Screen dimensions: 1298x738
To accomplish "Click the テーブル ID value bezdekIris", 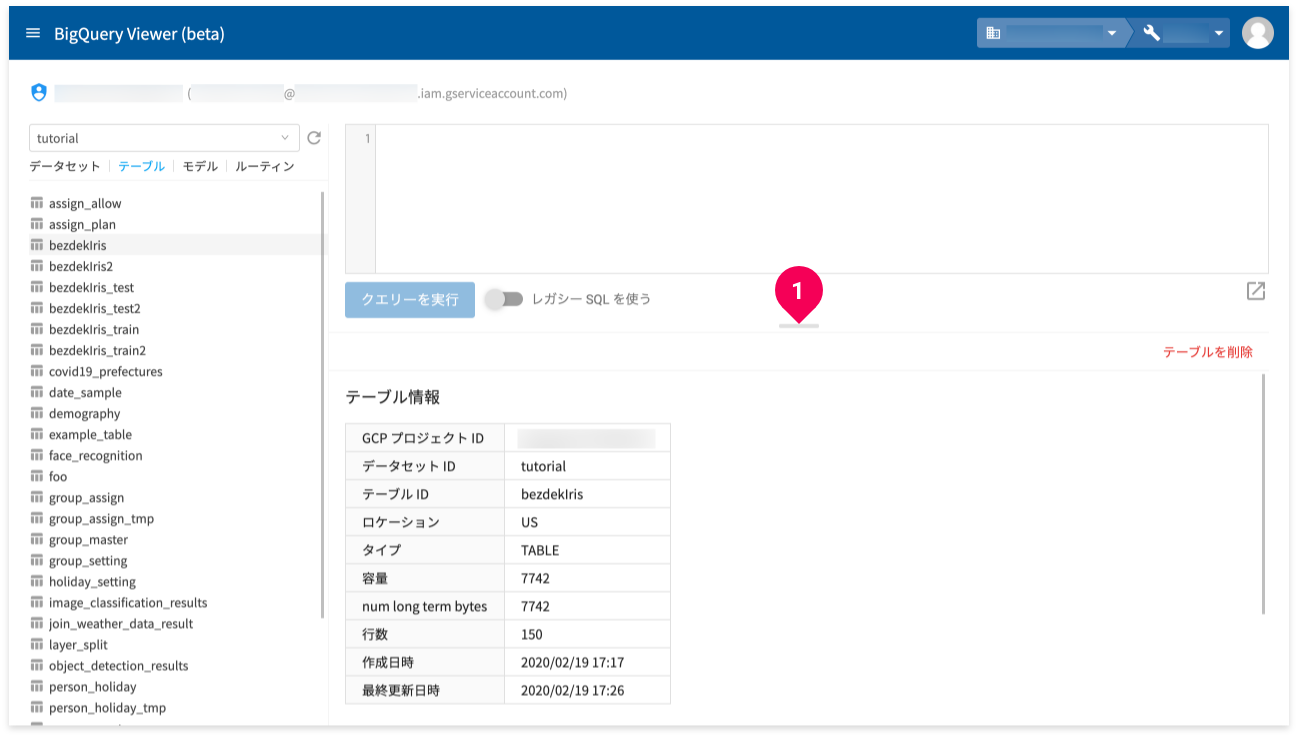I will tap(552, 494).
